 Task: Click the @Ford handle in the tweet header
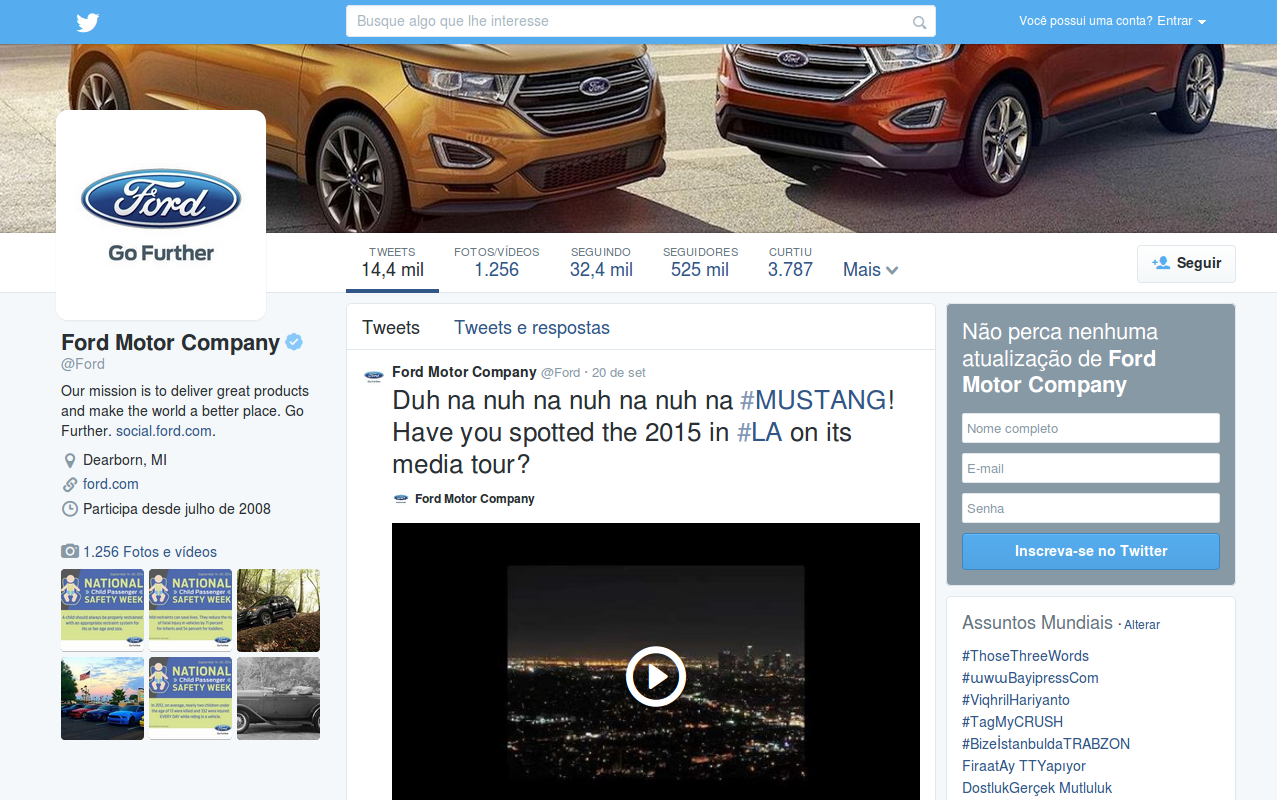(560, 373)
